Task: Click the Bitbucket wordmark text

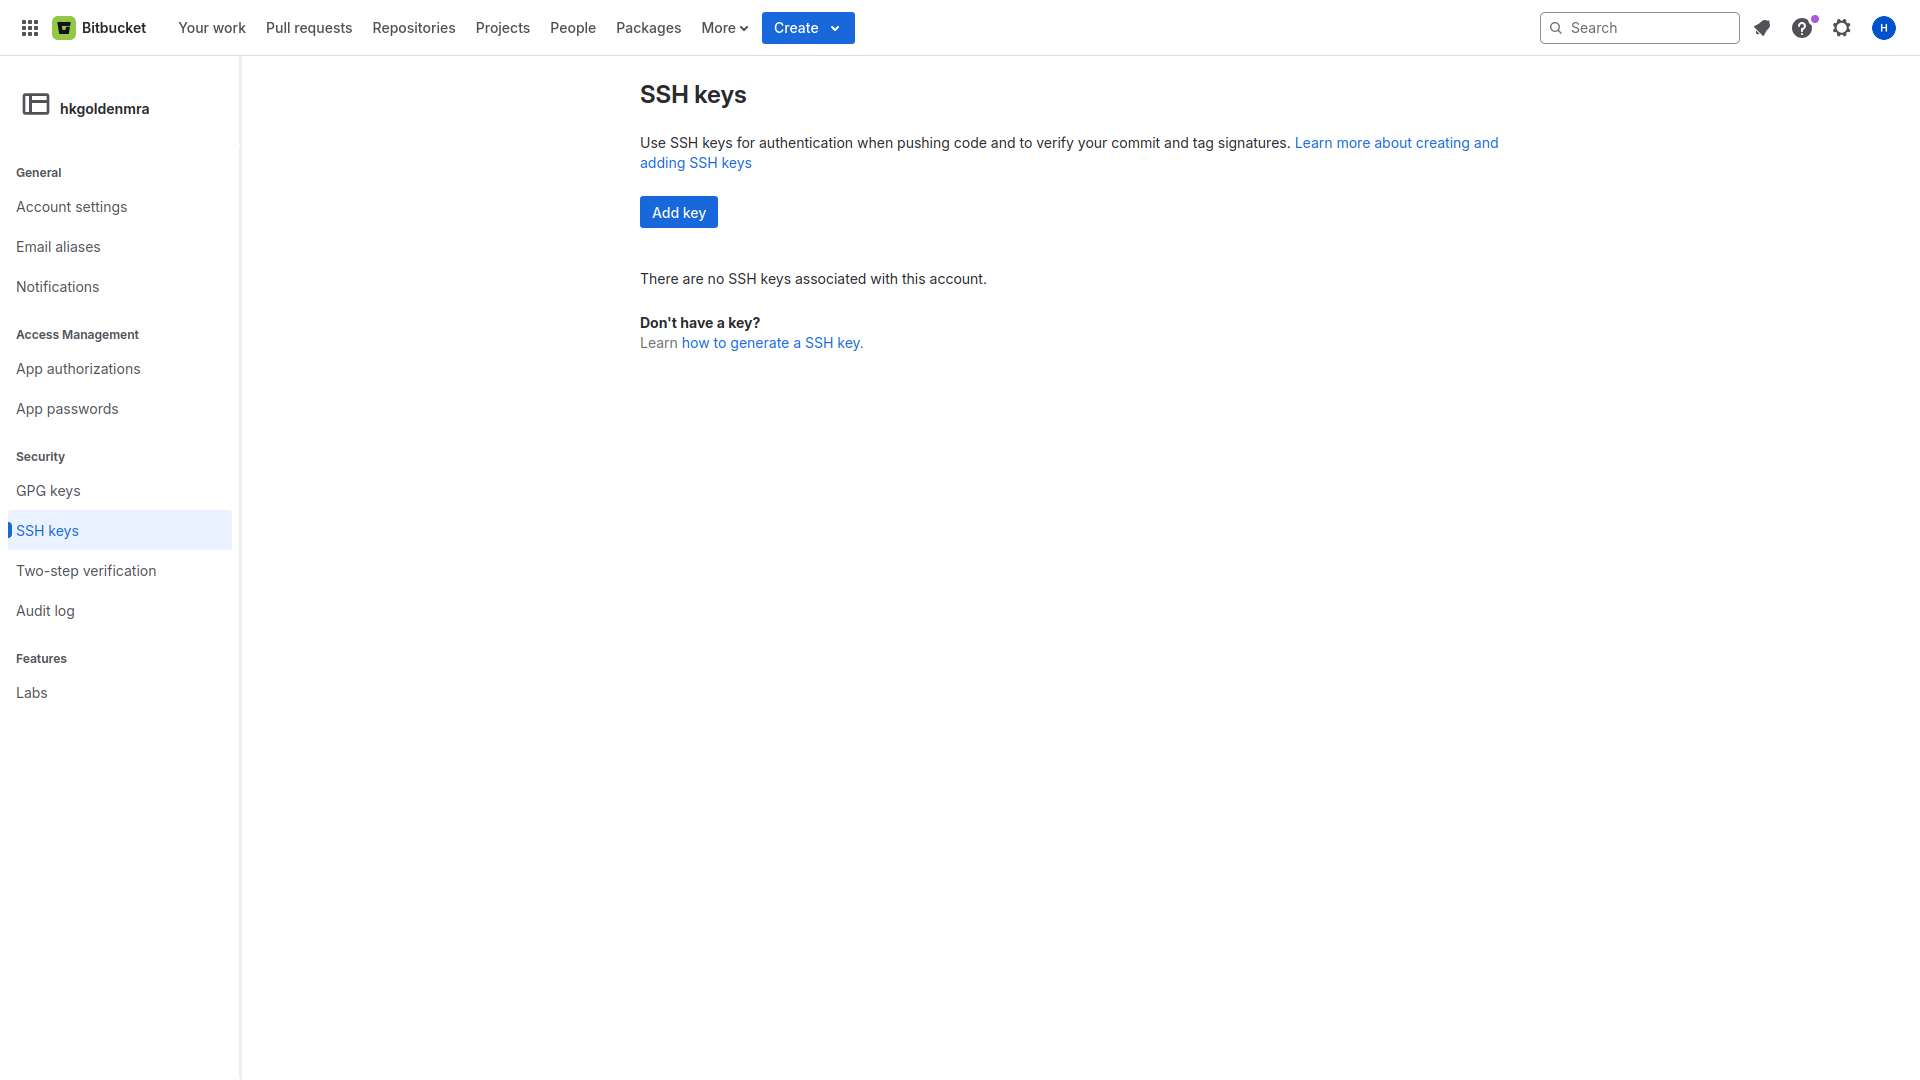Action: [x=114, y=28]
